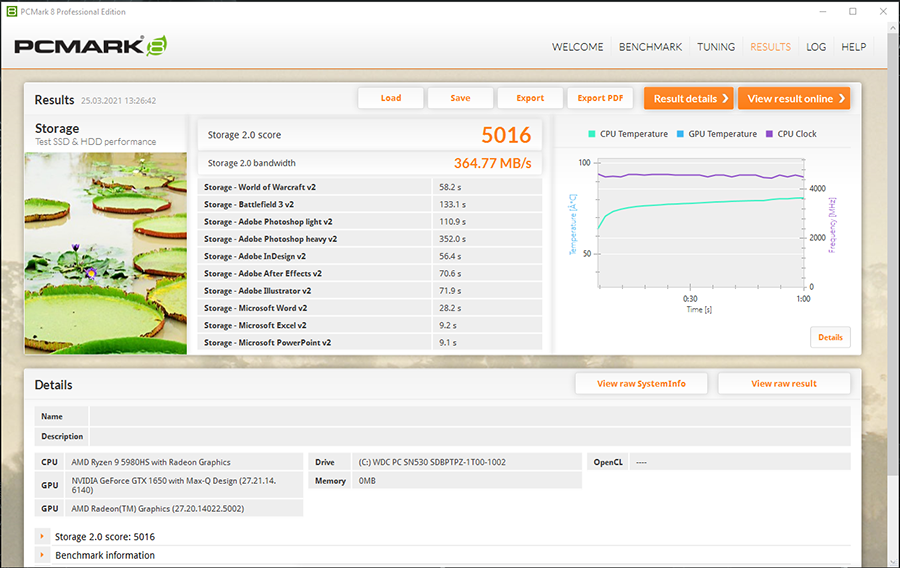900x568 pixels.
Task: Select the Storage - World of Warcraft v2 row
Action: (370, 187)
